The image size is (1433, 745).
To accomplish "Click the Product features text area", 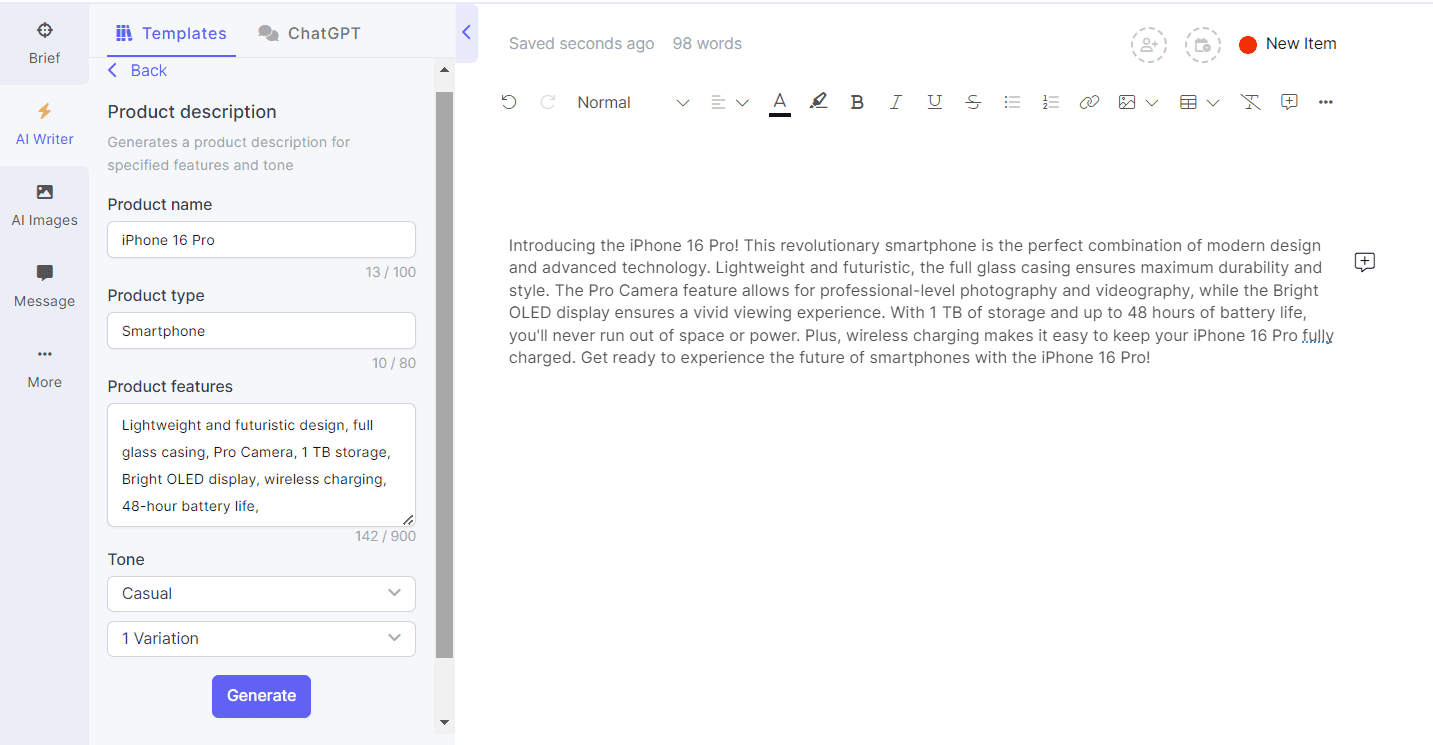I will point(261,465).
